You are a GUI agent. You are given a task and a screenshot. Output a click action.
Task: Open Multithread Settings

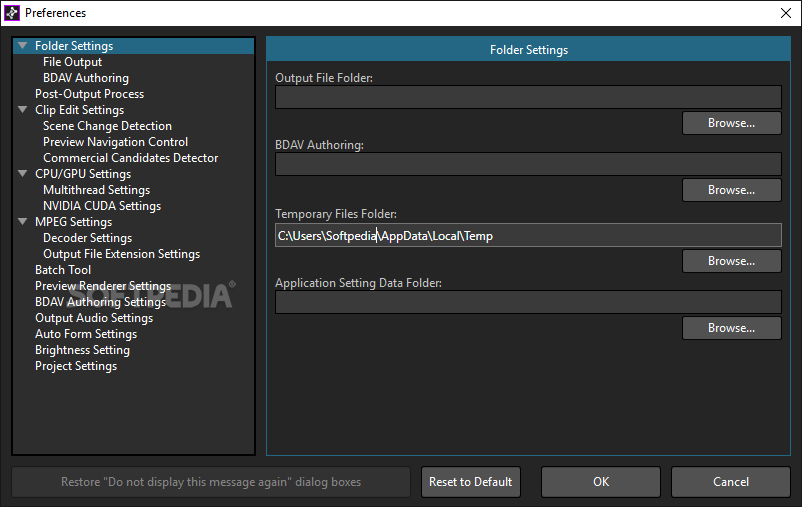click(97, 190)
